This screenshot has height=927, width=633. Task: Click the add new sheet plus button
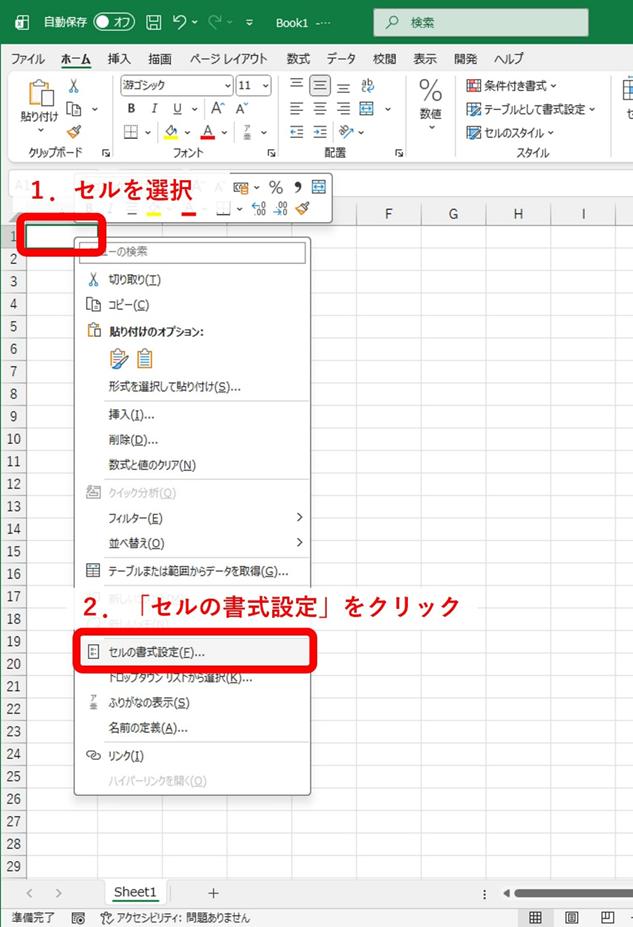213,892
